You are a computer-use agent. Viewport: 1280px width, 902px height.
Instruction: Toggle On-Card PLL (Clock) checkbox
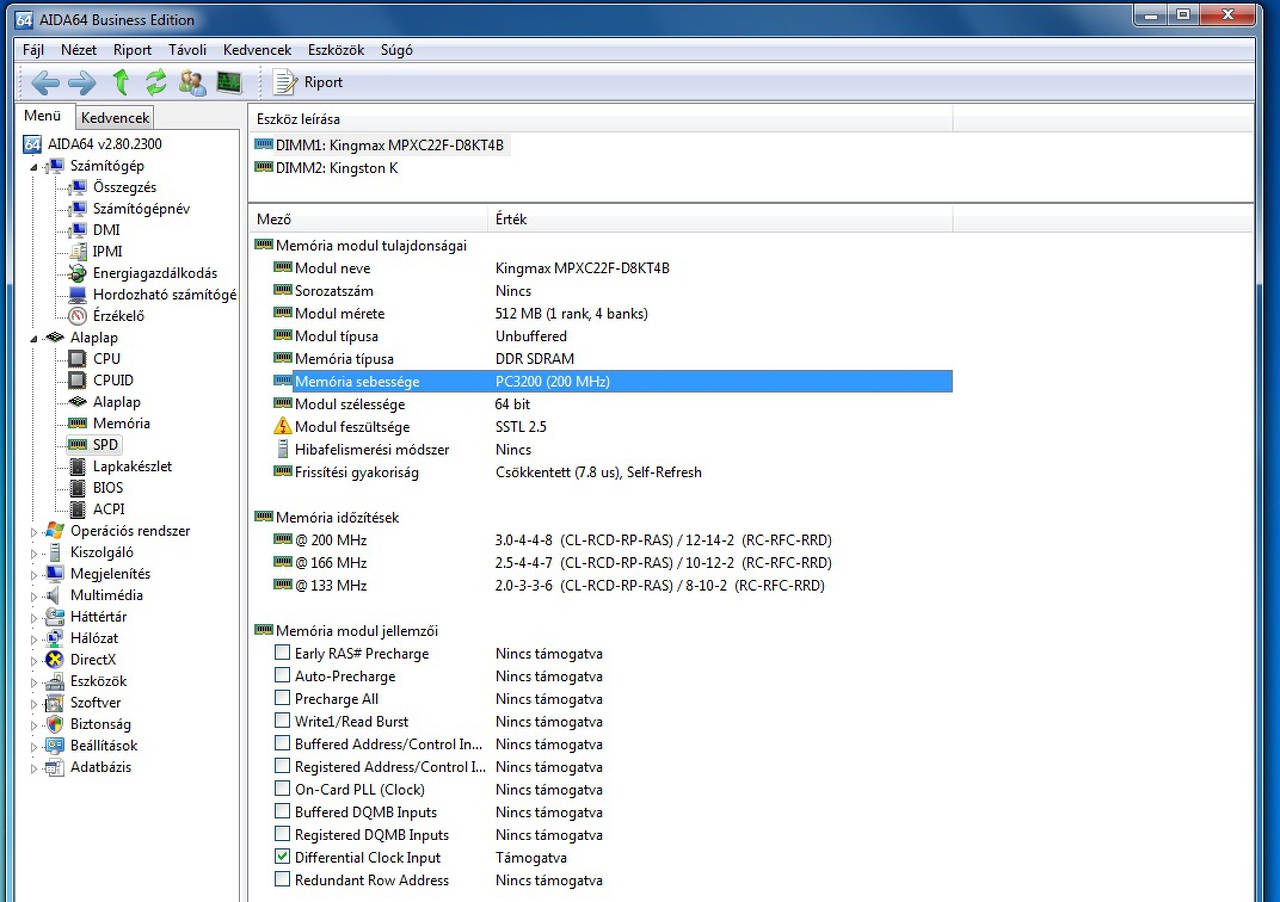[x=282, y=789]
